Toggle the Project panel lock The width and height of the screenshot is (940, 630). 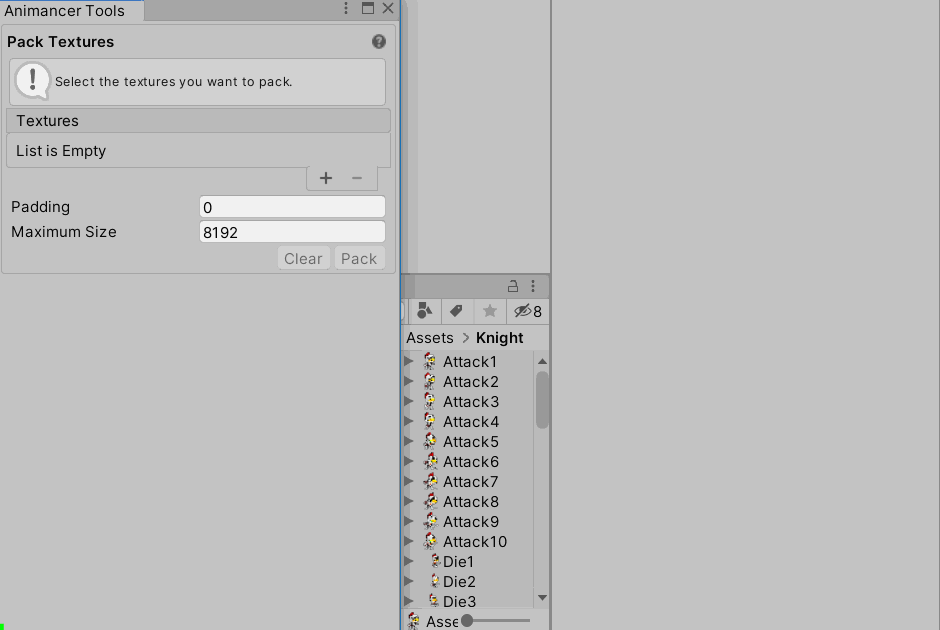513,286
